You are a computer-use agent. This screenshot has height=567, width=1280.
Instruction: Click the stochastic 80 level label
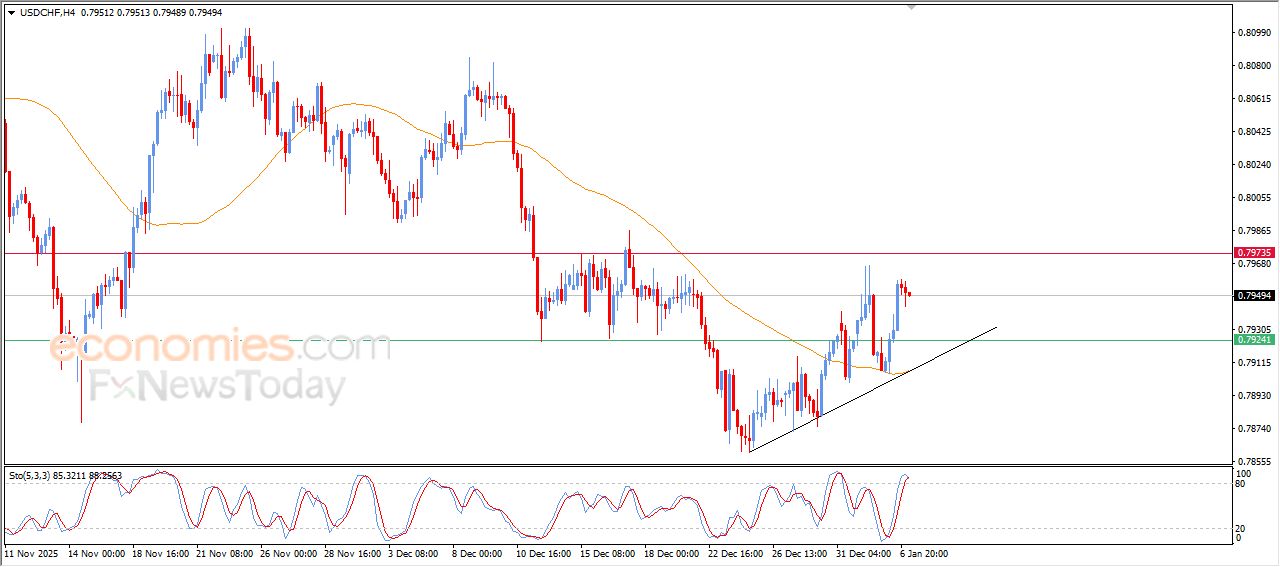pos(1242,484)
